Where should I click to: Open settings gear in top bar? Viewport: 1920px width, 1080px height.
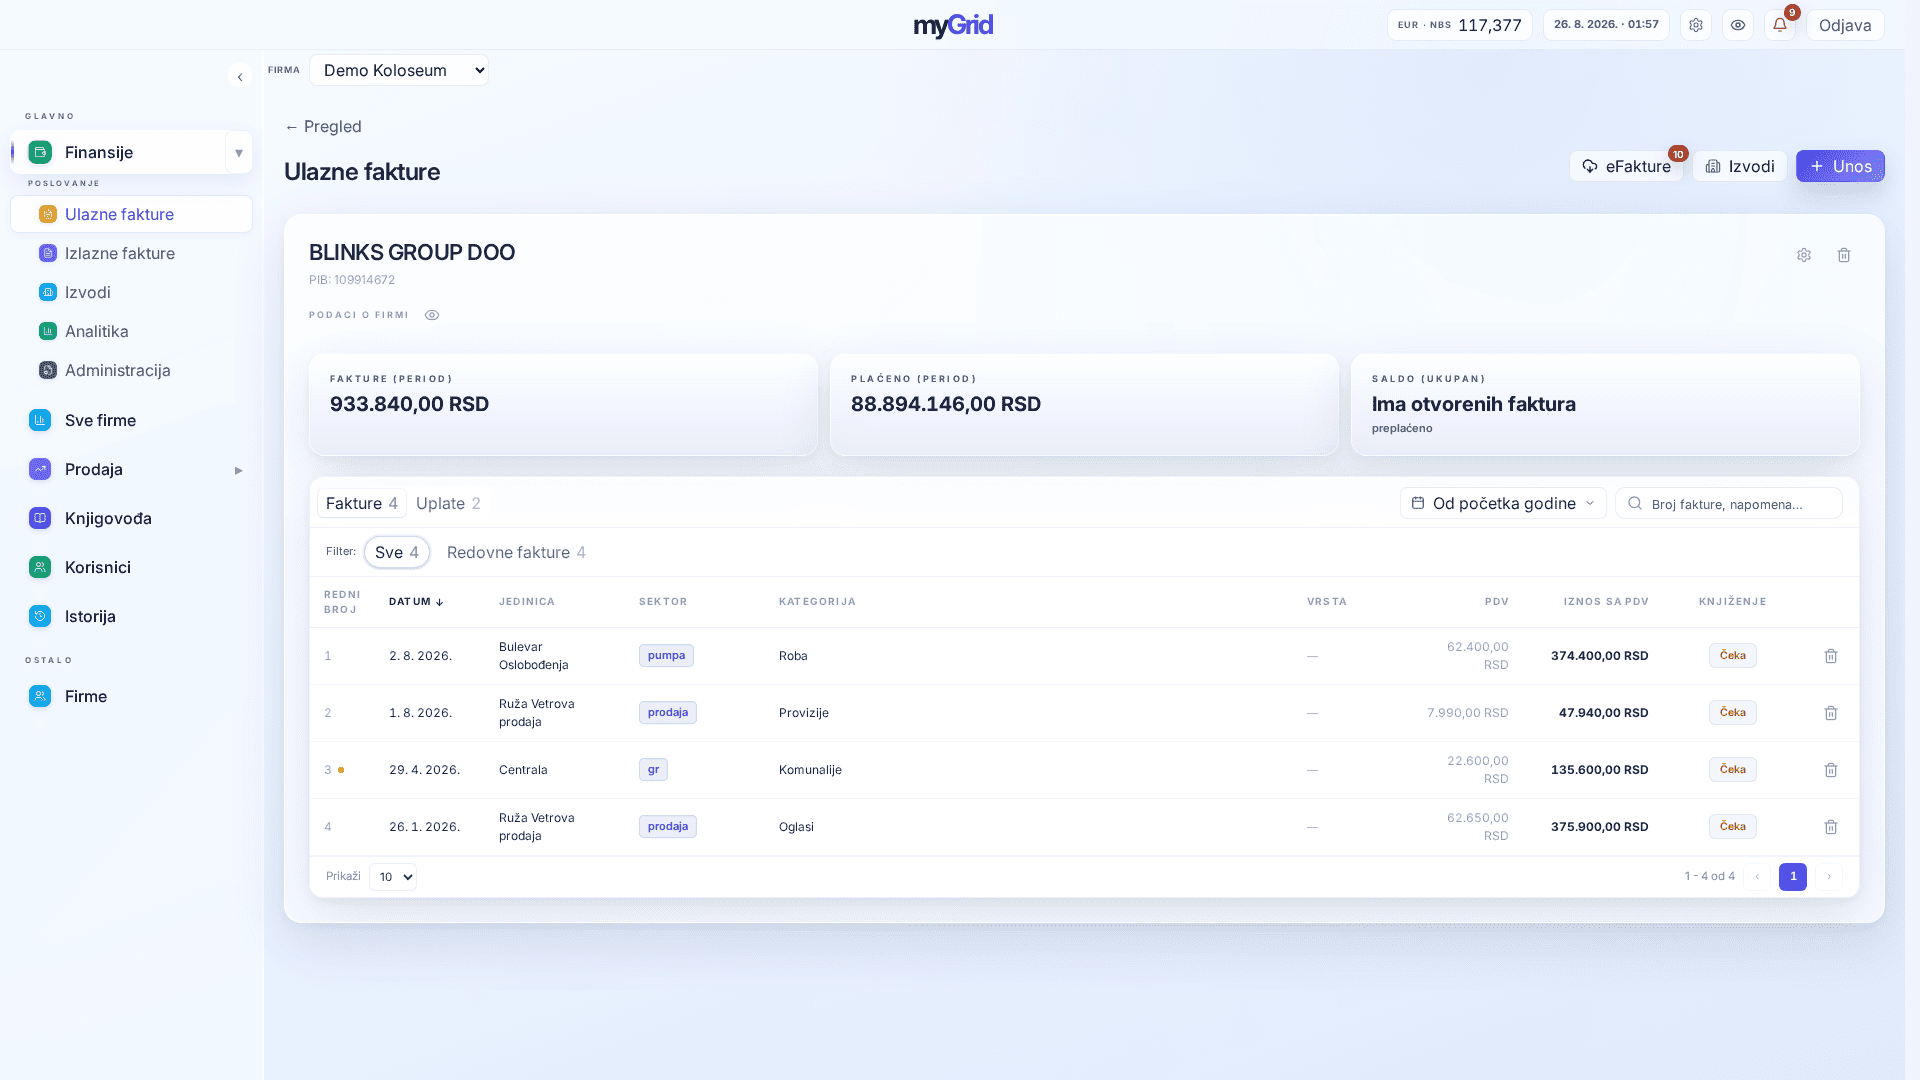coord(1696,25)
